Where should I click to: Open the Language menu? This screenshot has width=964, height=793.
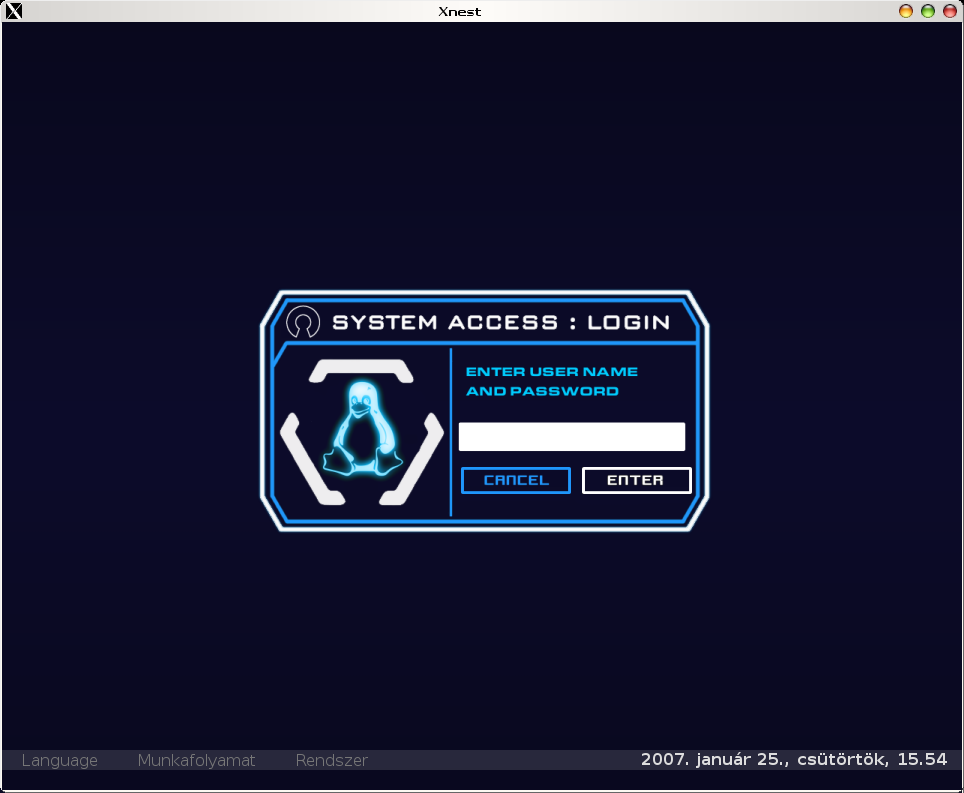(x=60, y=760)
